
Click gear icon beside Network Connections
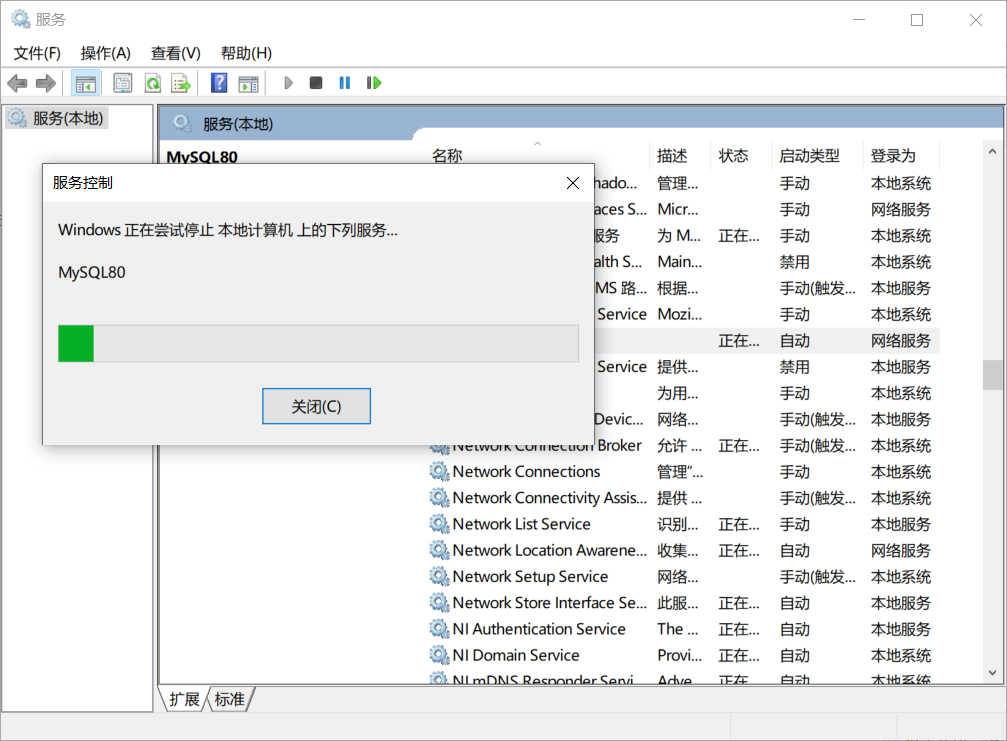pos(439,472)
